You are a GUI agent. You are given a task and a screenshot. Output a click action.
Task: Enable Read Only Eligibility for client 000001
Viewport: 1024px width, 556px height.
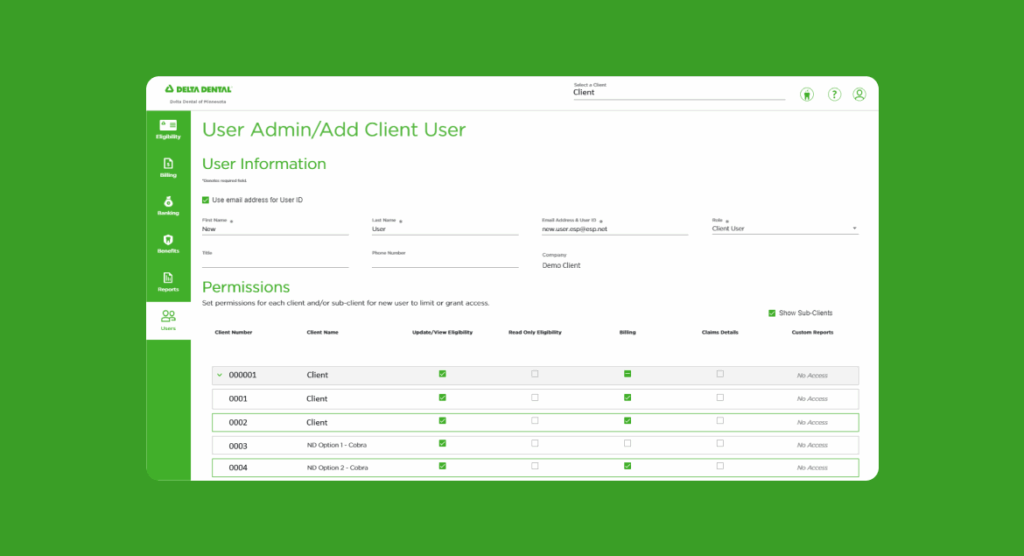pyautogui.click(x=535, y=374)
